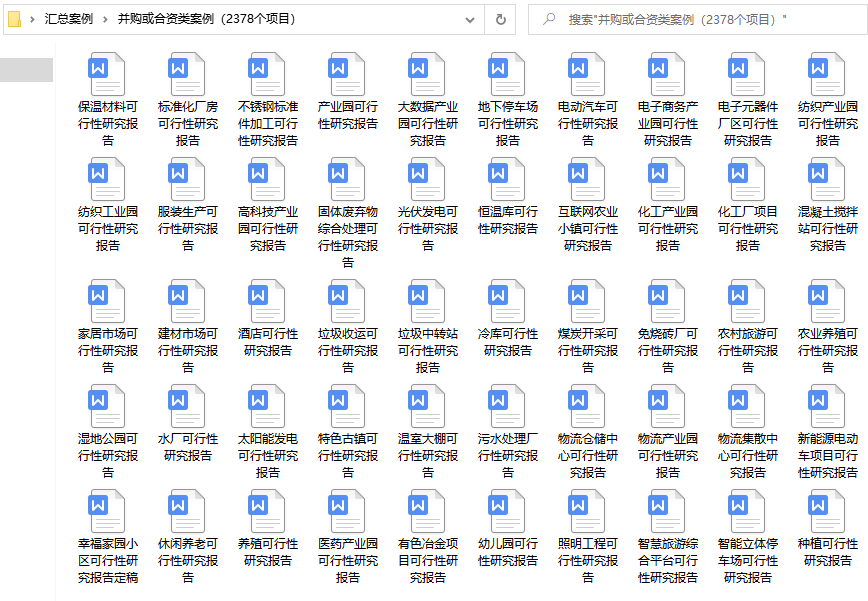Click the 光伏发电可行性研究报告 file icon
This screenshot has width=868, height=601.
pos(428,180)
